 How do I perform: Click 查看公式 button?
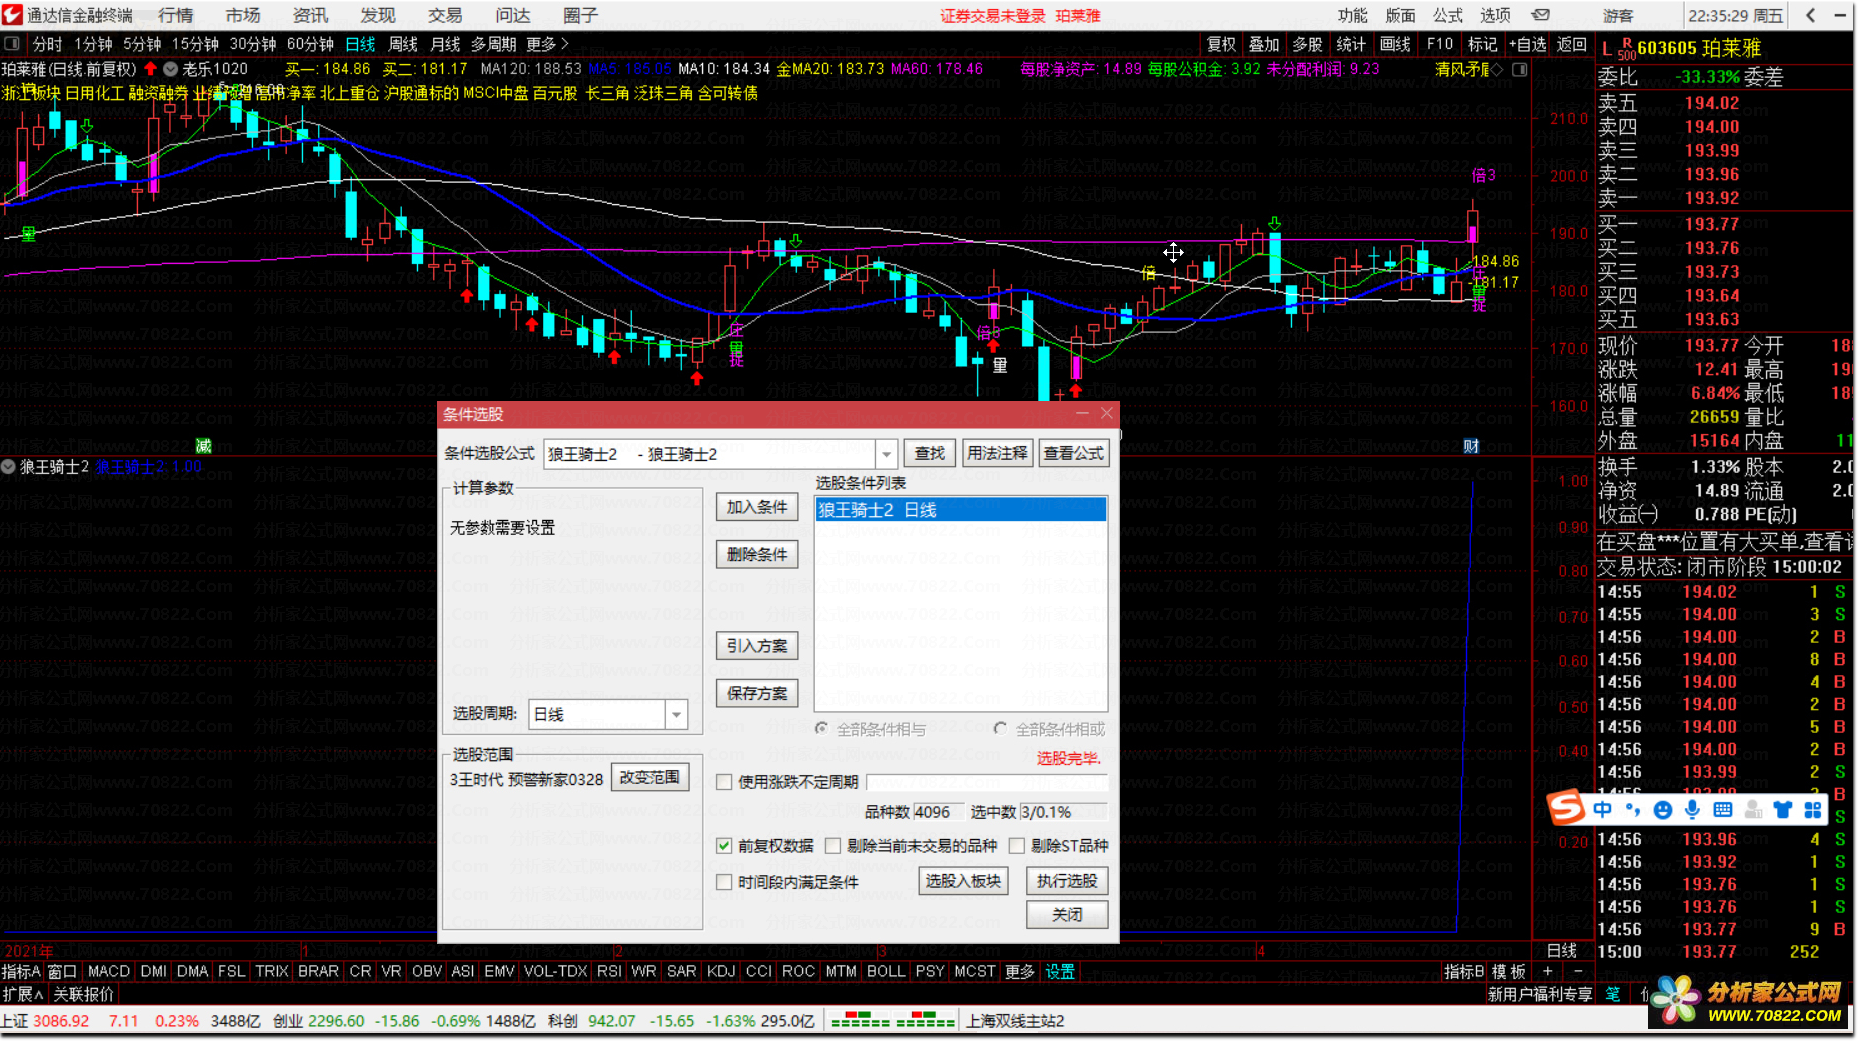tap(1074, 453)
